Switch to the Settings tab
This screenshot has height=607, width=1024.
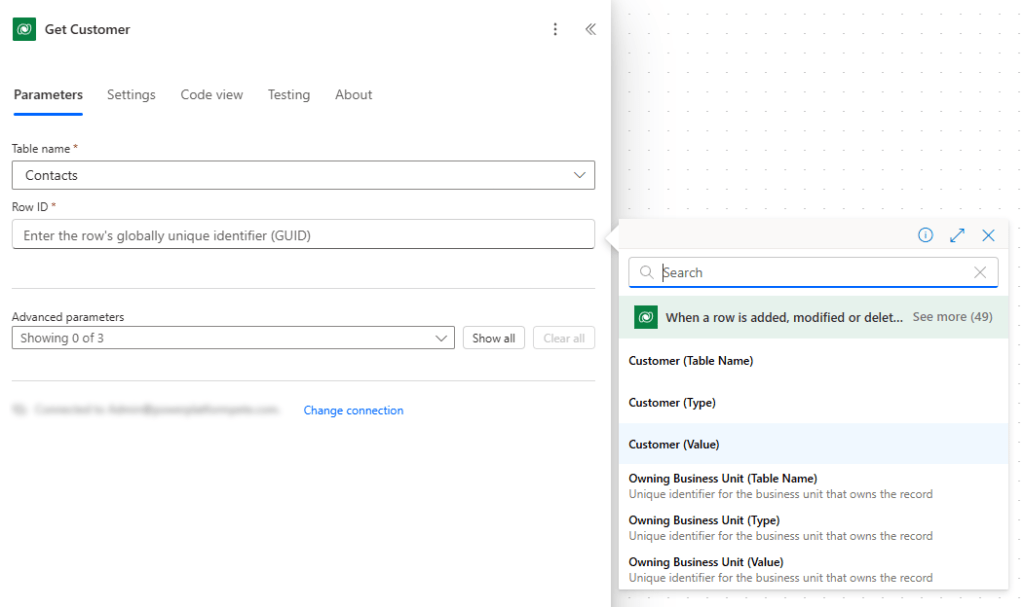pos(131,95)
